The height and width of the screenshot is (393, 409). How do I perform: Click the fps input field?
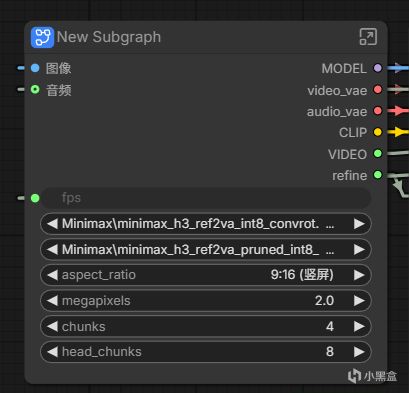[205, 198]
